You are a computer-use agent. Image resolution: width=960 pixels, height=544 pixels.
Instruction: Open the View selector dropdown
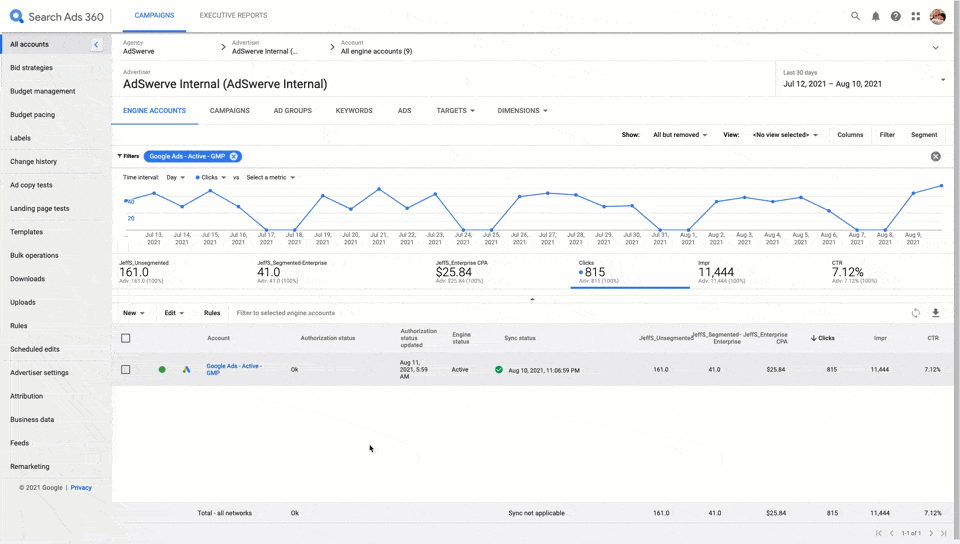pyautogui.click(x=785, y=135)
